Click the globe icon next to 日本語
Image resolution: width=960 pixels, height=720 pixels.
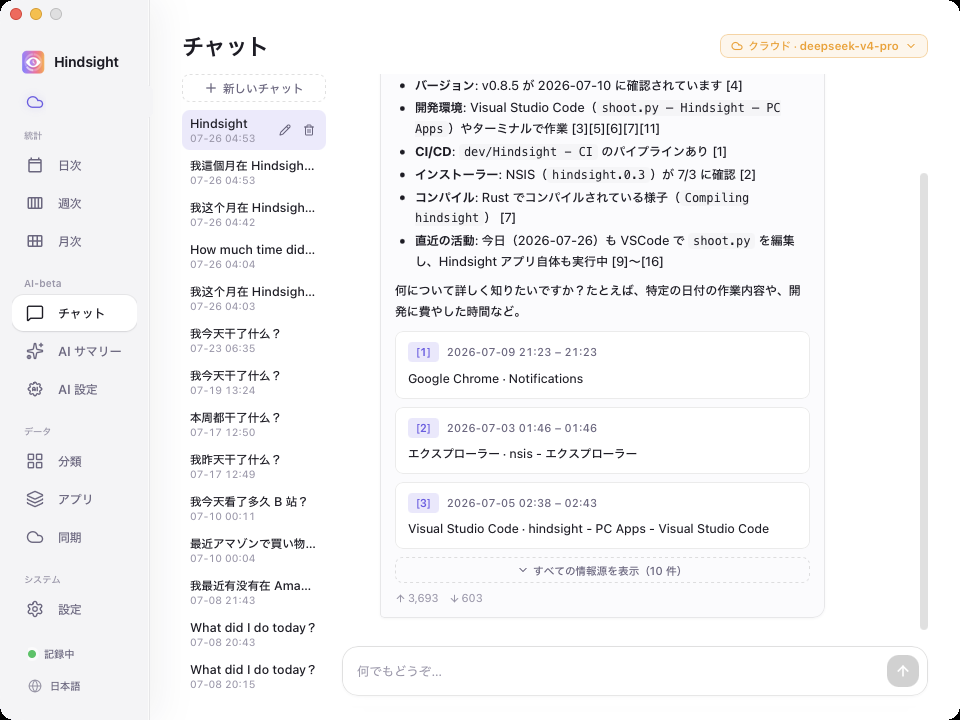click(x=35, y=686)
